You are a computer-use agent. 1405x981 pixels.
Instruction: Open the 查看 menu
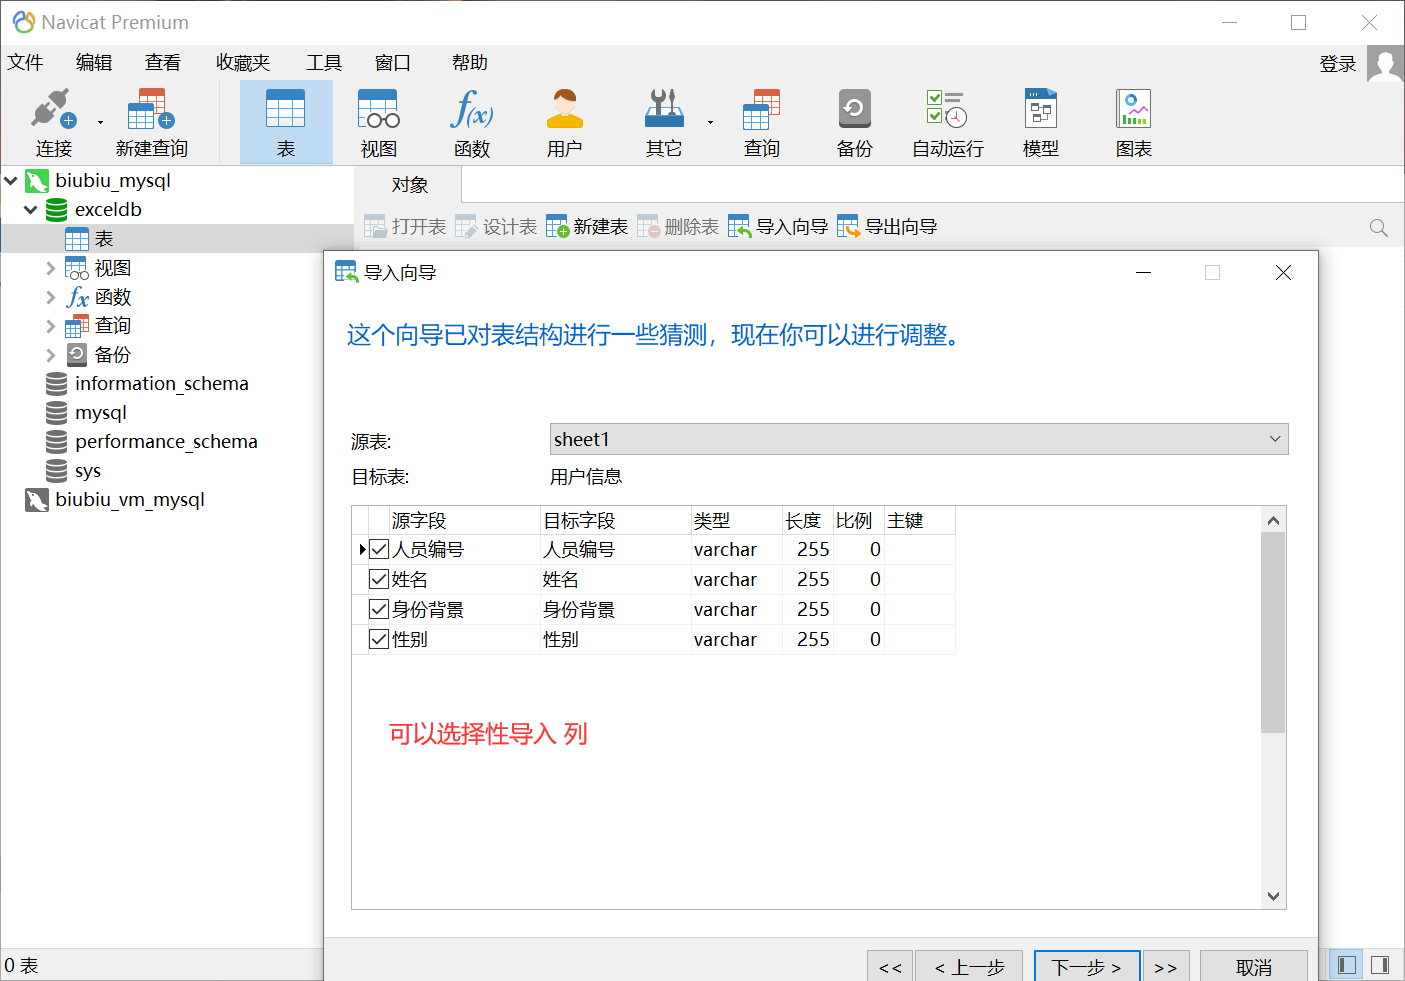(x=163, y=63)
